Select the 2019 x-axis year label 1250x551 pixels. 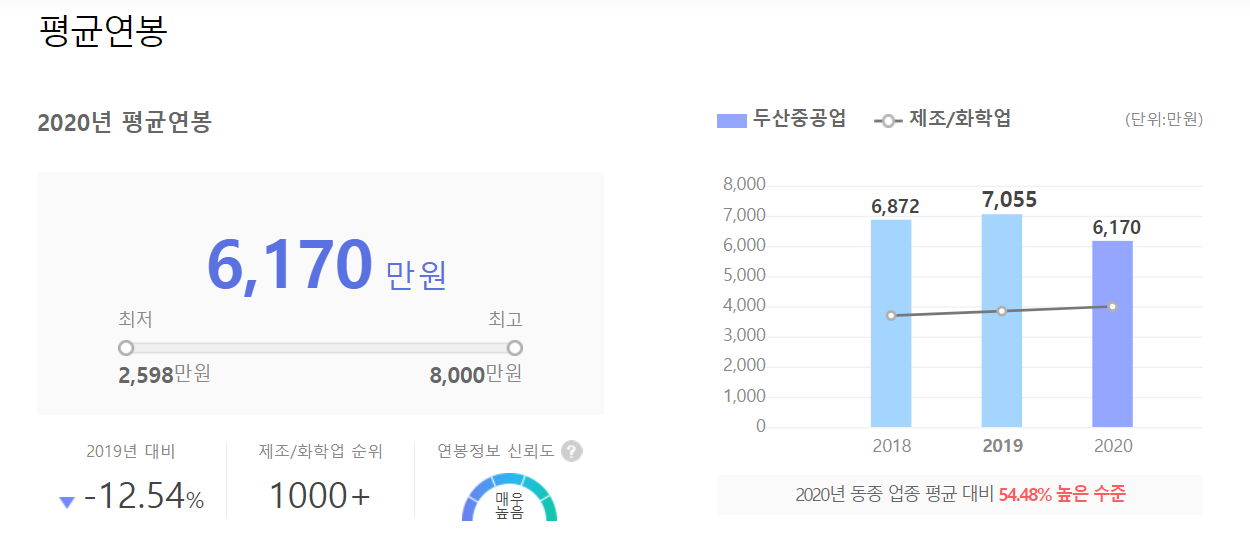1002,446
